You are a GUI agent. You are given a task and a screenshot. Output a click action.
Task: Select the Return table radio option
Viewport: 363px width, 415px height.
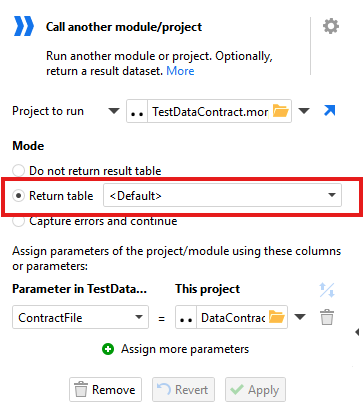tap(18, 196)
